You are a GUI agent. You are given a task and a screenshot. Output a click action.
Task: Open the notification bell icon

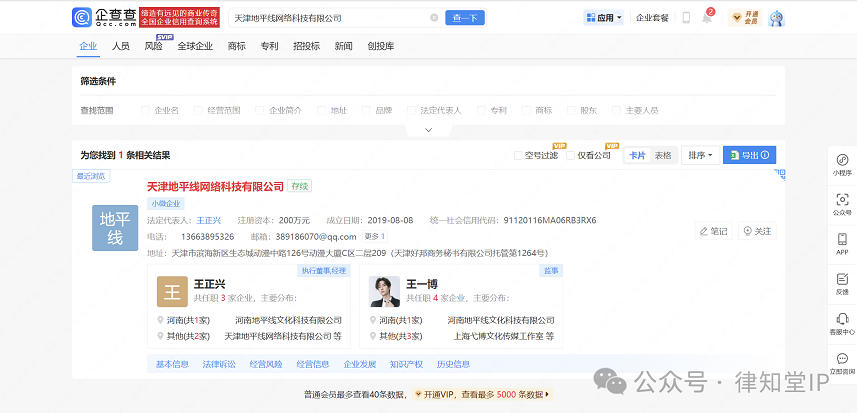(x=707, y=18)
